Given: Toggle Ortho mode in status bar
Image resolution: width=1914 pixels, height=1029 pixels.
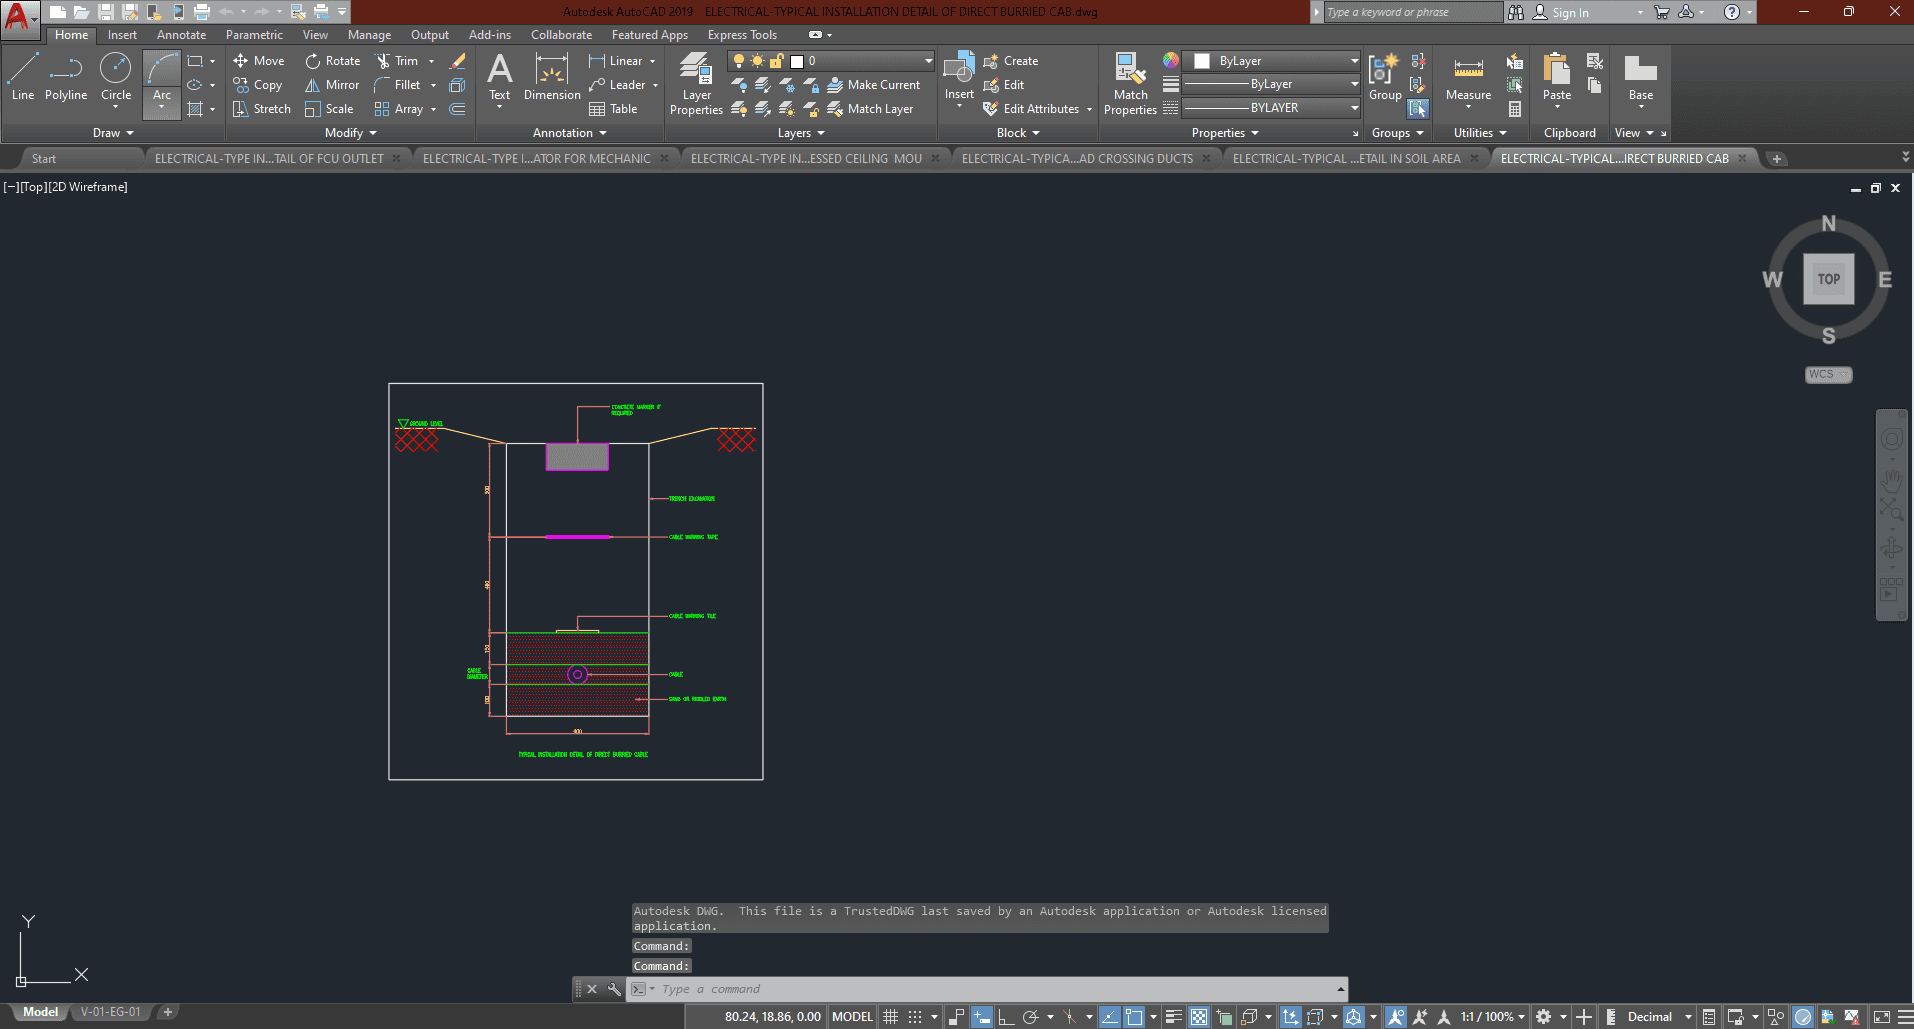Looking at the screenshot, I should click(x=1006, y=1017).
